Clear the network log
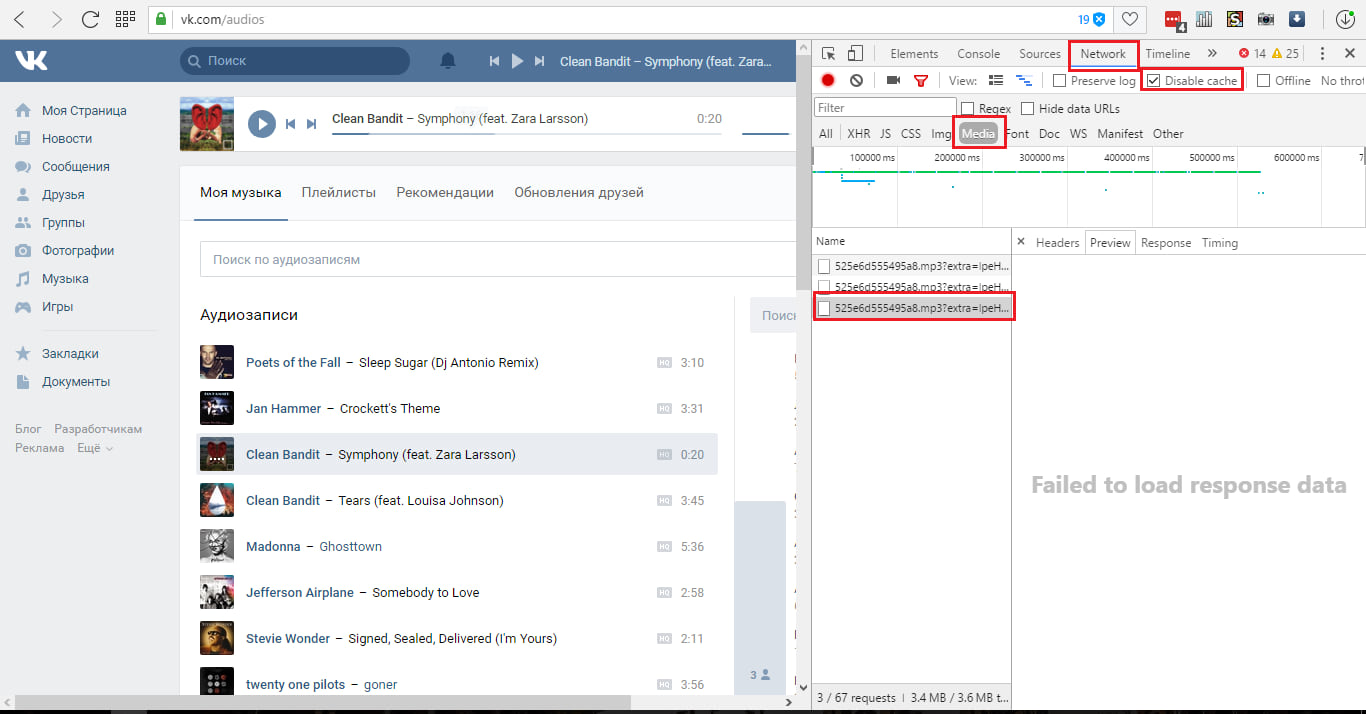This screenshot has width=1366, height=714. (x=856, y=80)
